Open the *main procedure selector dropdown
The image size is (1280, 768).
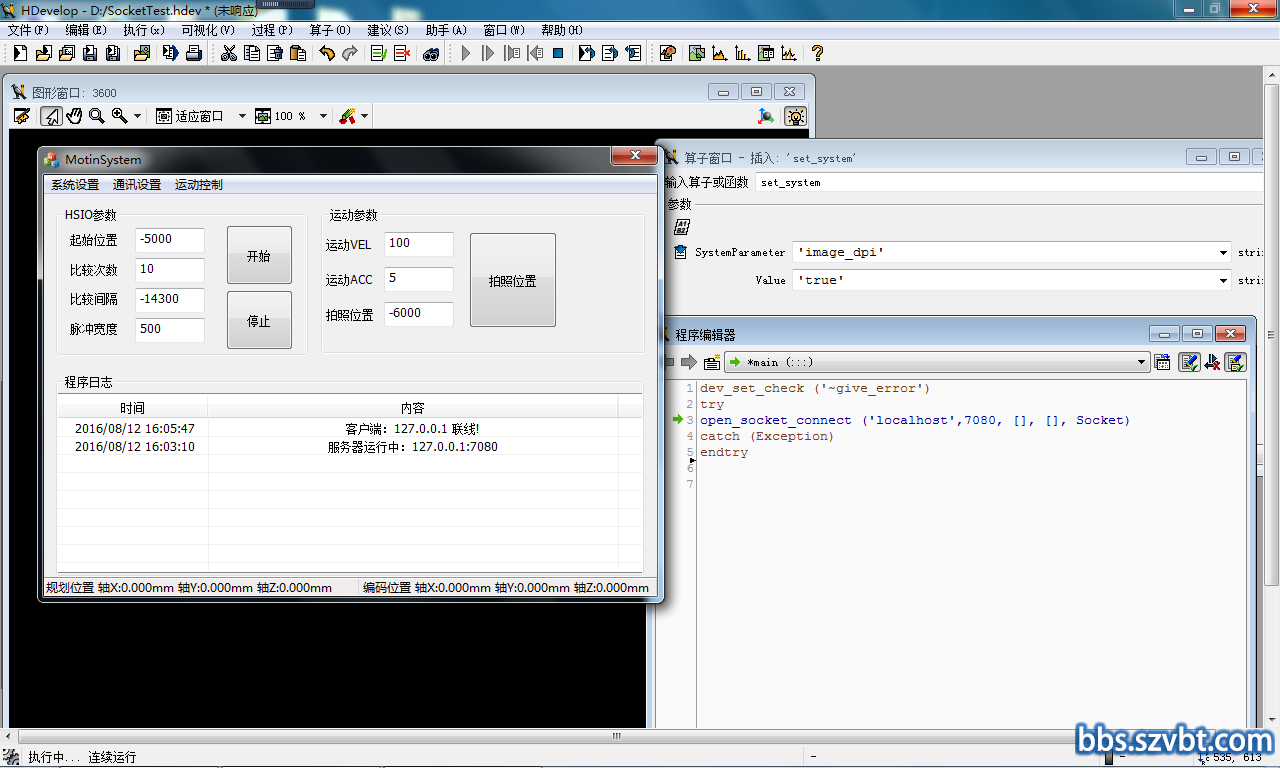(1142, 362)
